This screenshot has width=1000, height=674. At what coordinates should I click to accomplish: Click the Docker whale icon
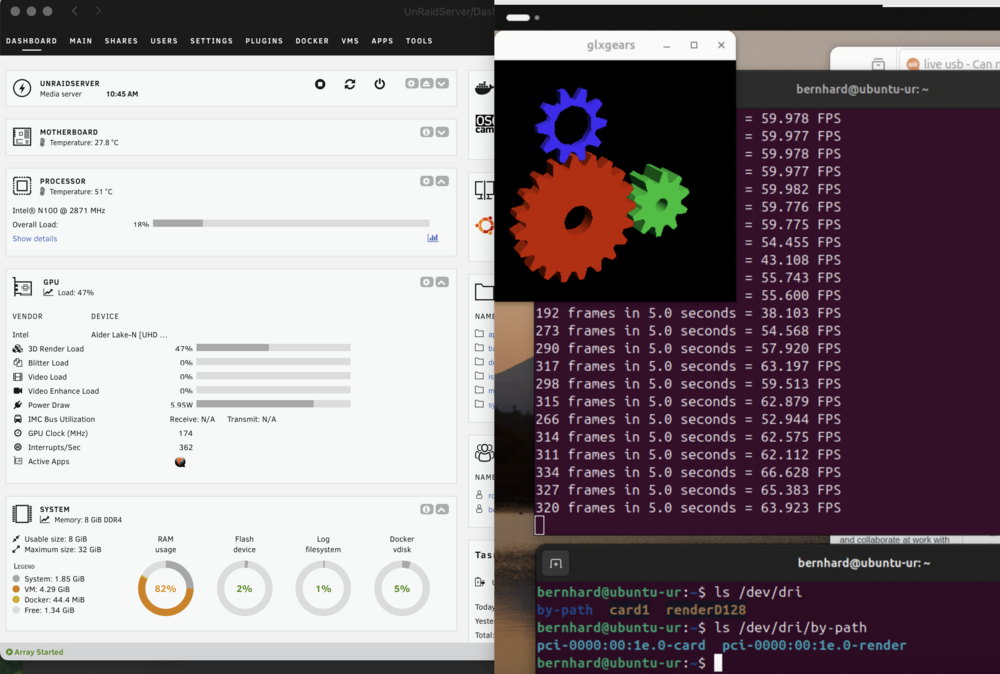485,88
